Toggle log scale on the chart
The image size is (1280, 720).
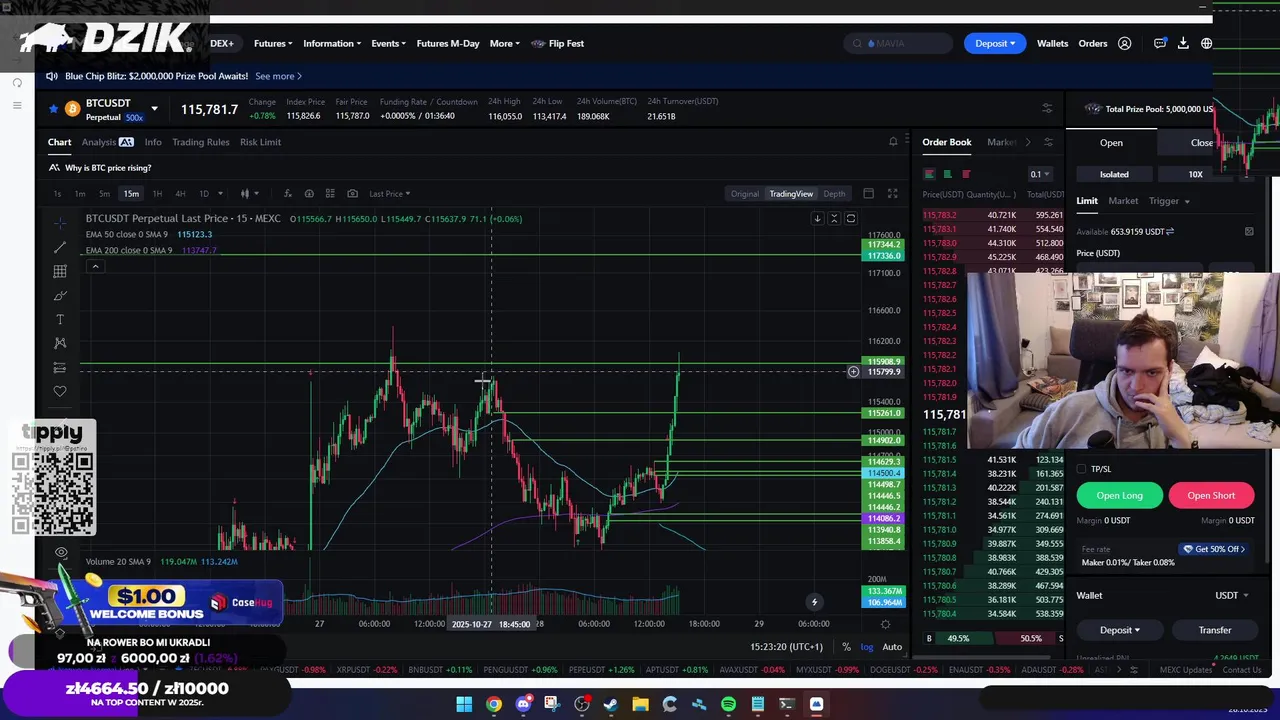pos(866,647)
